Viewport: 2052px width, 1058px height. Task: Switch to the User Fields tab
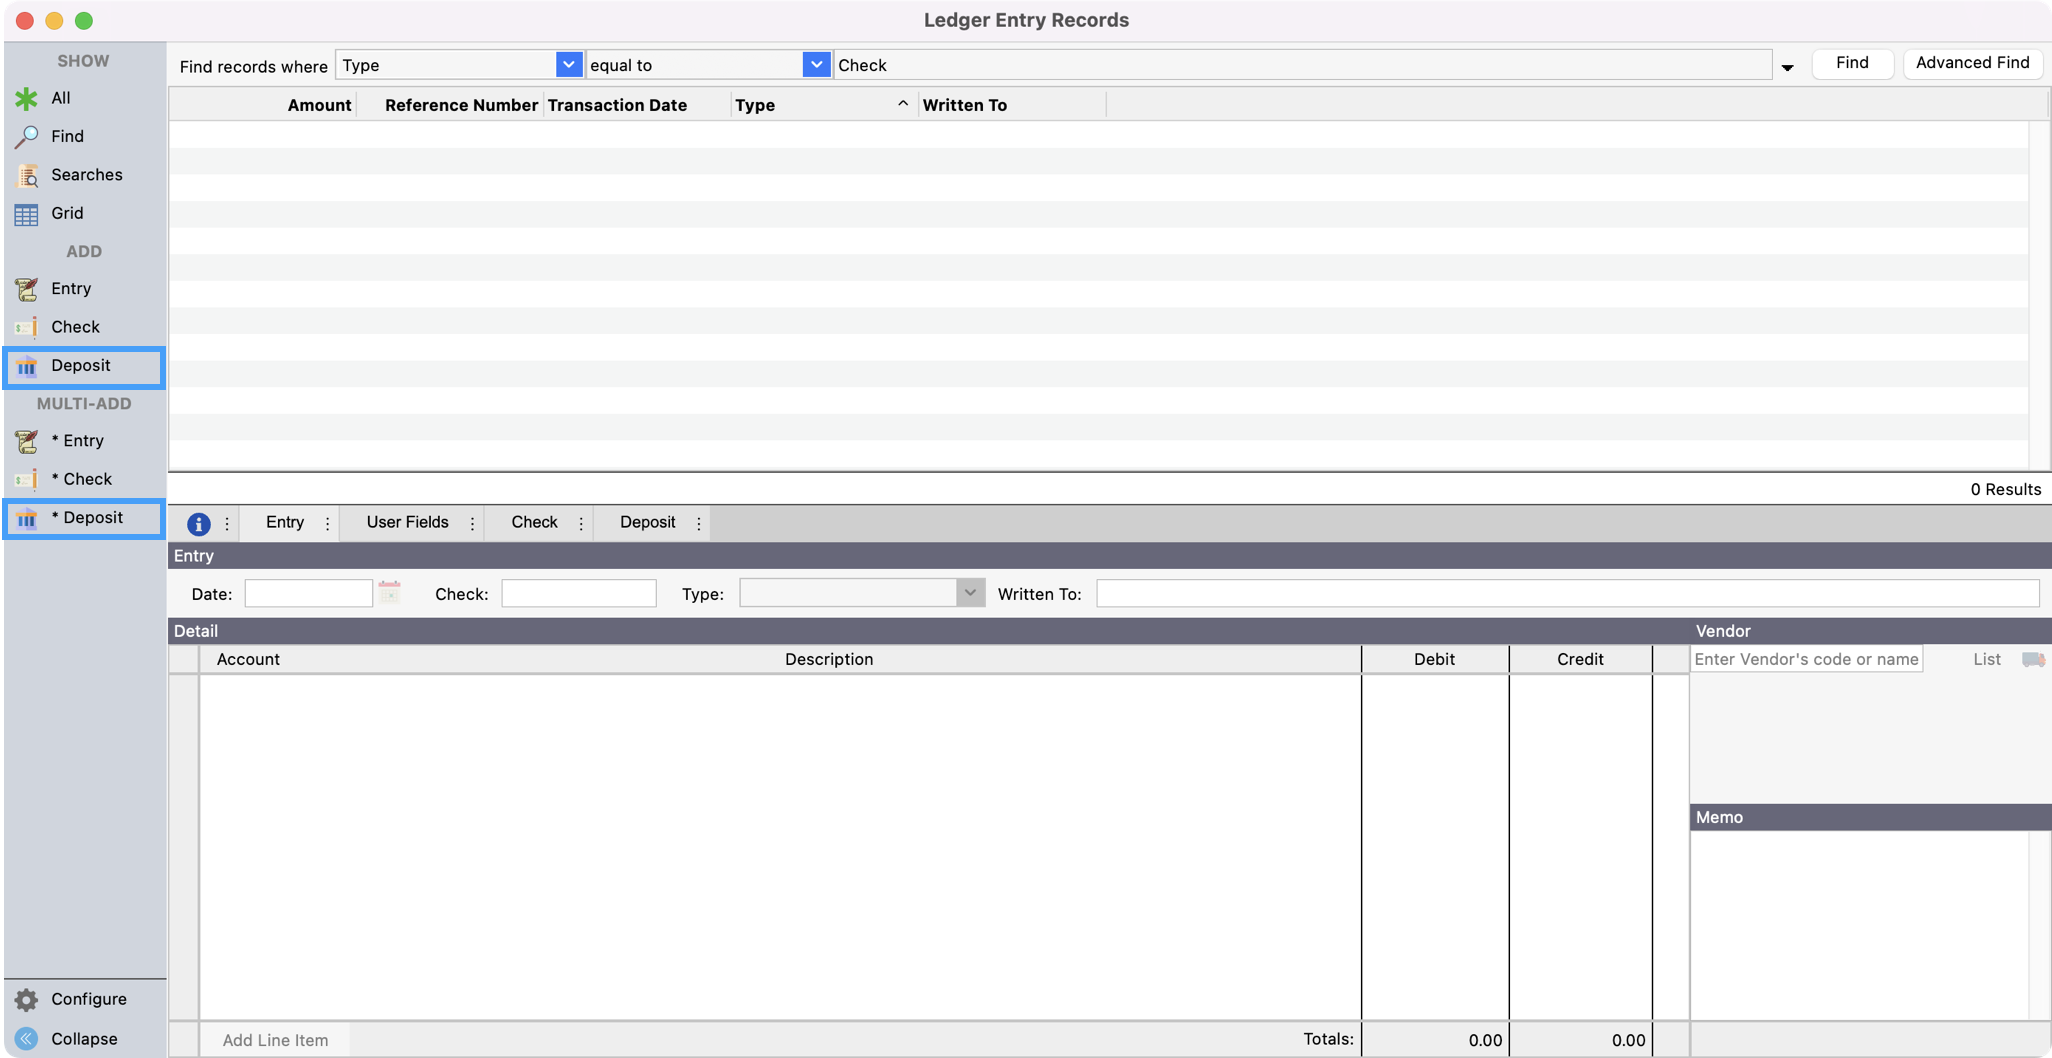407,522
